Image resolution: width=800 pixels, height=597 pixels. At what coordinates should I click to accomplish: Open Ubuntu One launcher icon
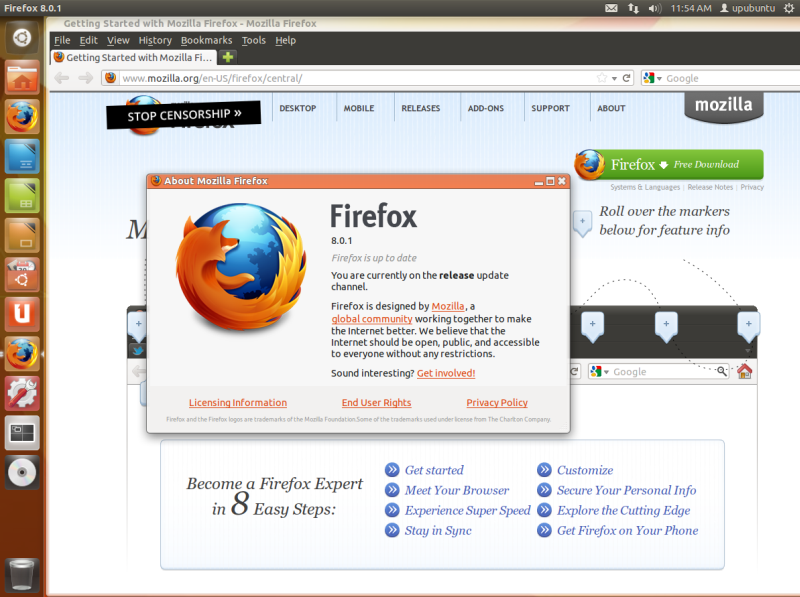point(22,314)
